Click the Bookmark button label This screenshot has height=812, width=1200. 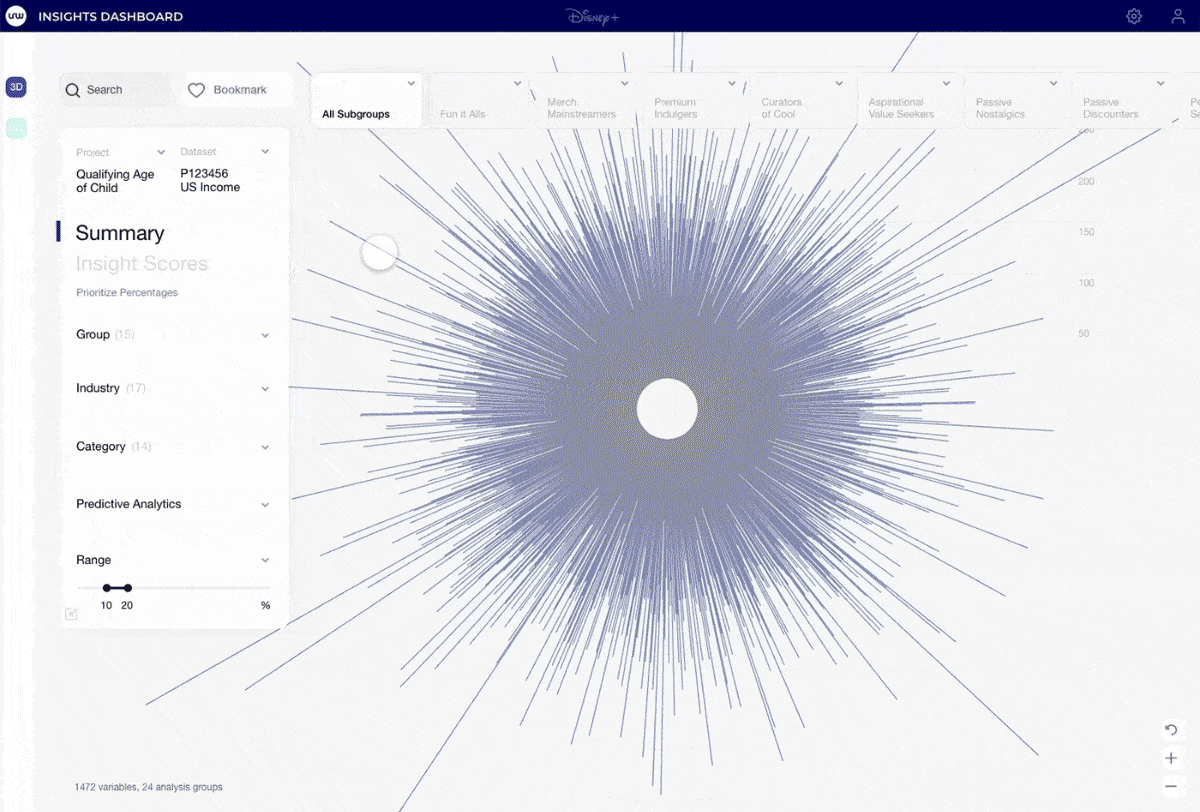[x=240, y=90]
